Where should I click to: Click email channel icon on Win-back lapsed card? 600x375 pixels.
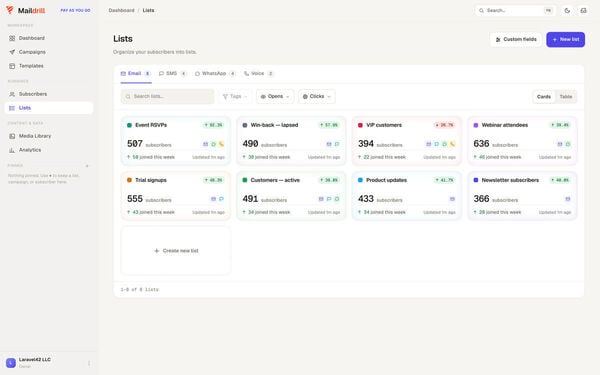(x=329, y=144)
